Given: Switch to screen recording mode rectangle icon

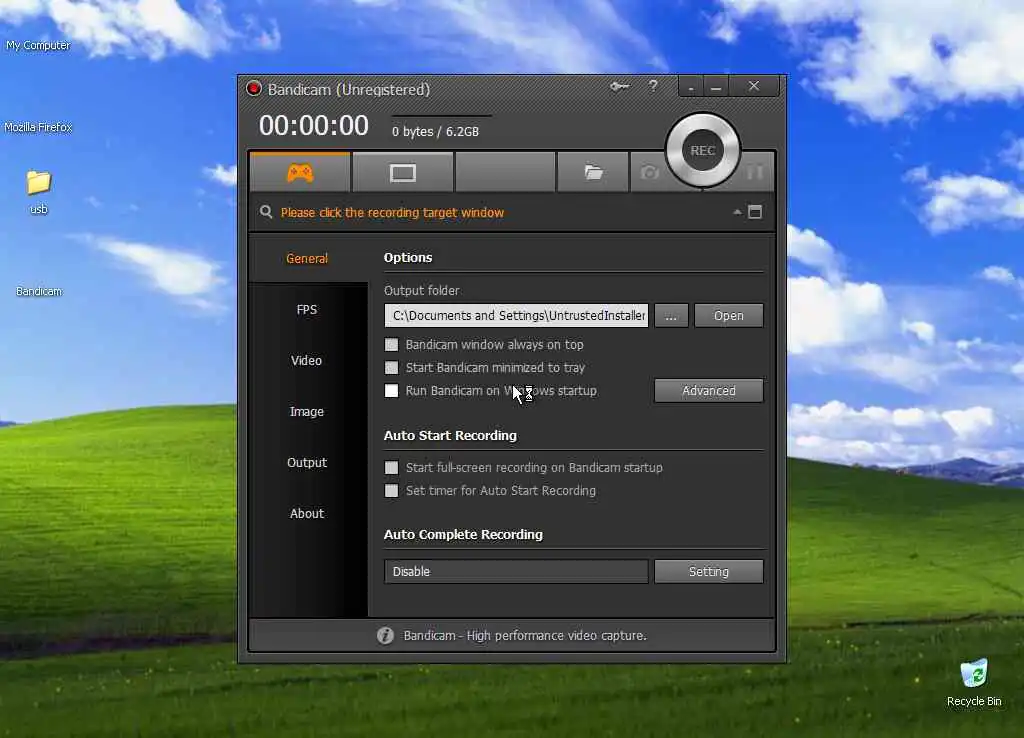Looking at the screenshot, I should point(402,173).
